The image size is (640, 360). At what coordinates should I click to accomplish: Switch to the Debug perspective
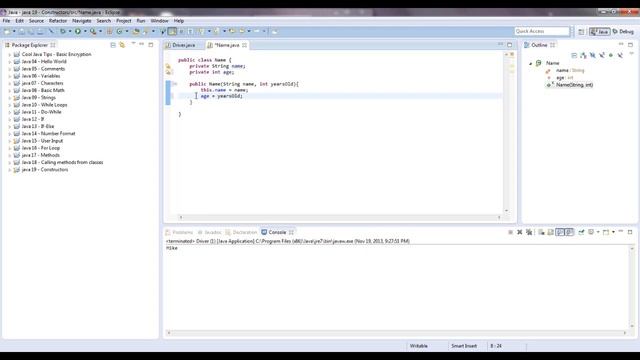click(623, 31)
